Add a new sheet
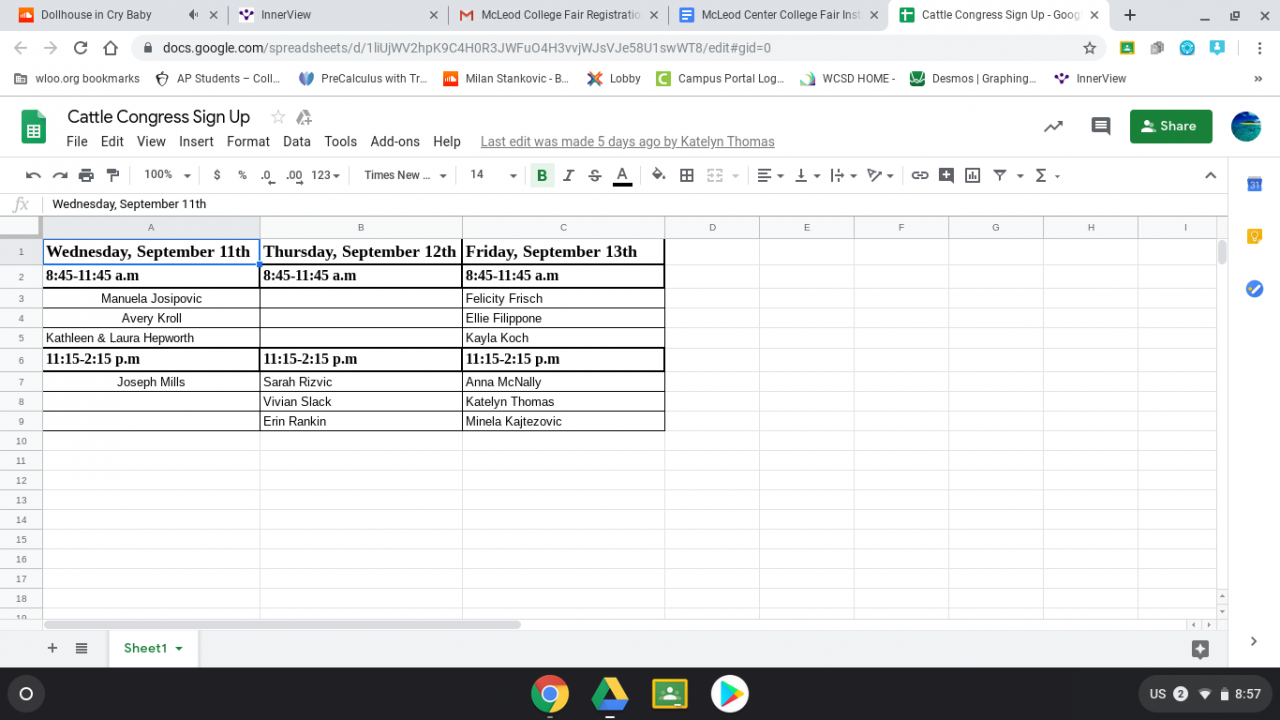The height and width of the screenshot is (720, 1280). [x=52, y=648]
